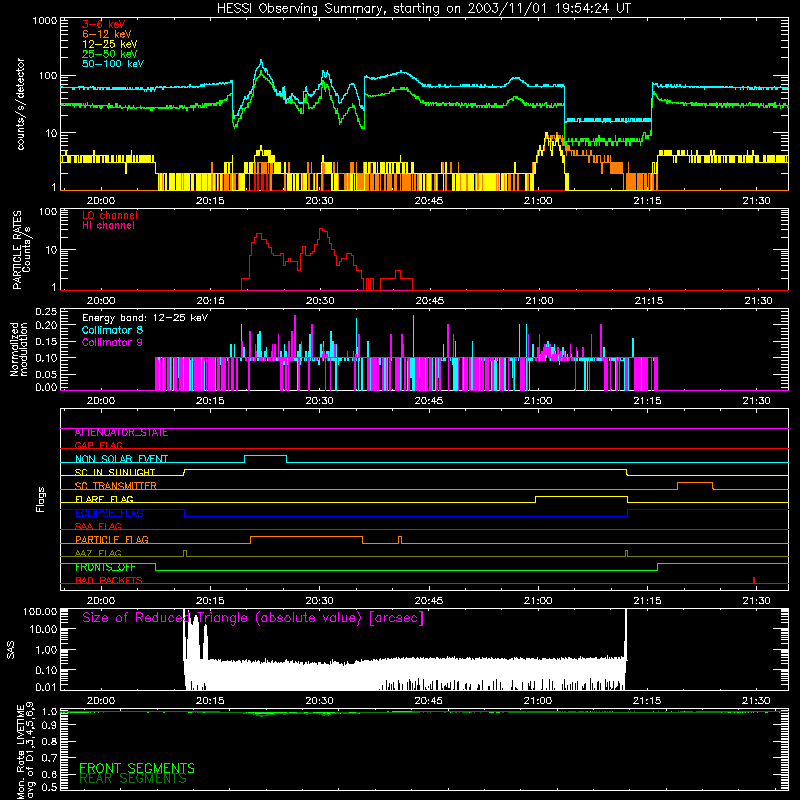Click the PARTICLE_FLAG label
The width and height of the screenshot is (800, 800).
(112, 539)
